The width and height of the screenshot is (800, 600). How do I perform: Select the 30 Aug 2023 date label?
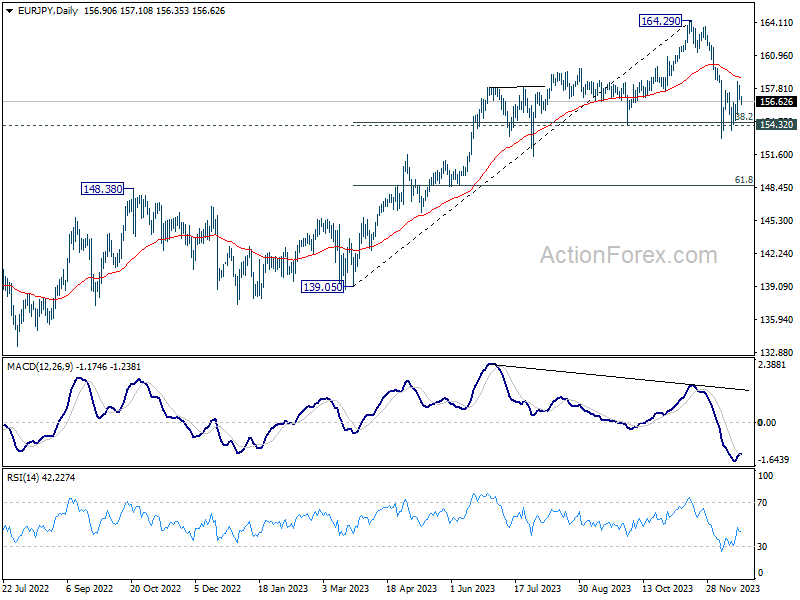(605, 588)
